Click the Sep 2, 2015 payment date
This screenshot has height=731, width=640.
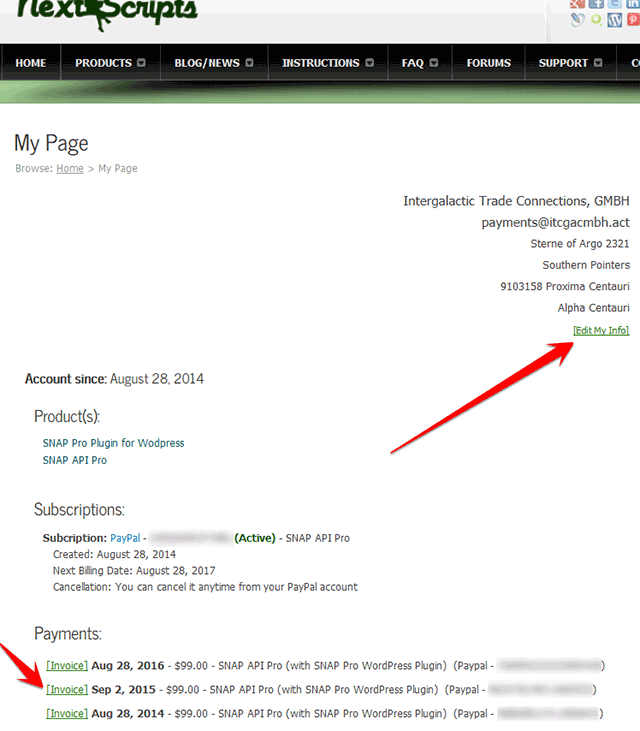(x=124, y=690)
